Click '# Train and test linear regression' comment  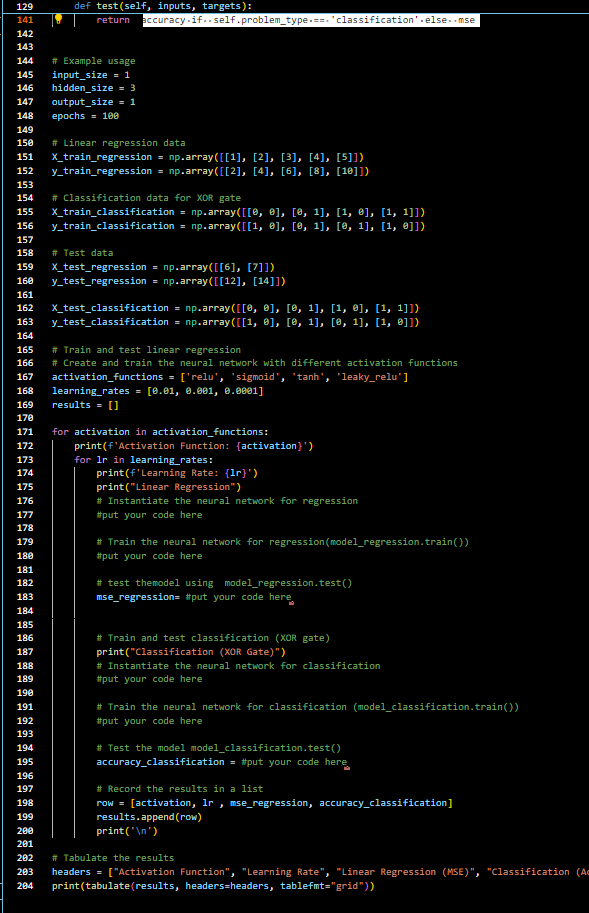(146, 349)
